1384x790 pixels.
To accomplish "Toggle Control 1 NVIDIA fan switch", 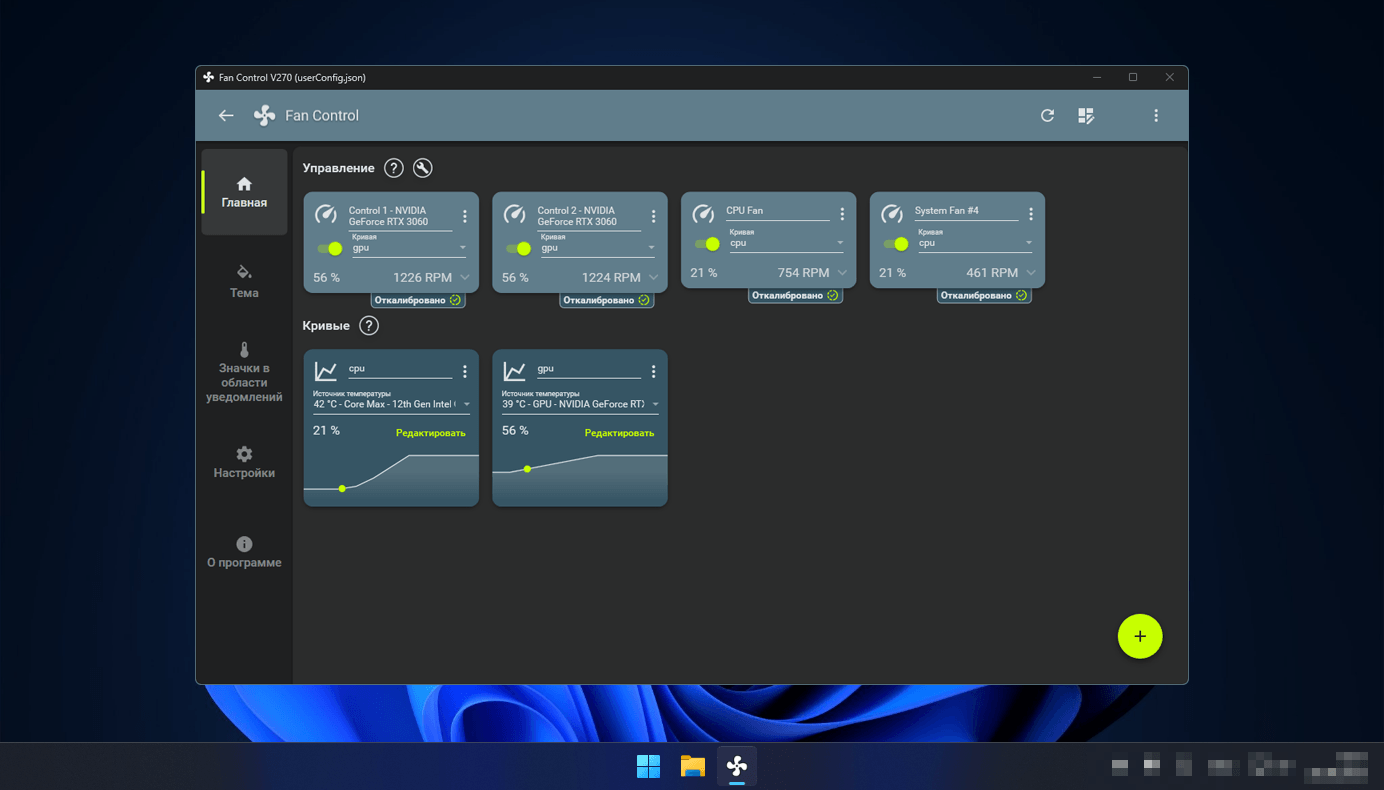I will point(330,248).
